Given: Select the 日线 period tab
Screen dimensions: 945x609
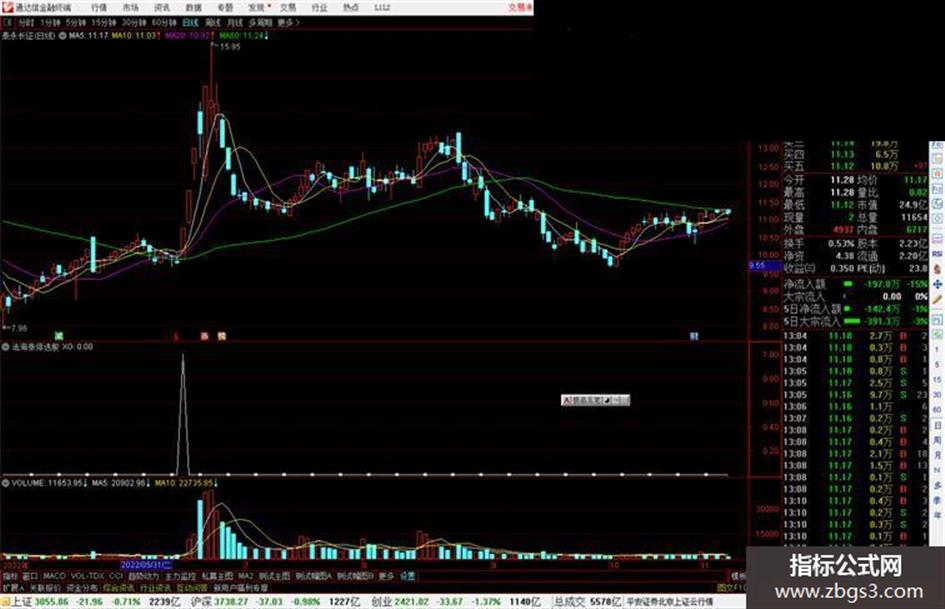Looking at the screenshot, I should [190, 23].
